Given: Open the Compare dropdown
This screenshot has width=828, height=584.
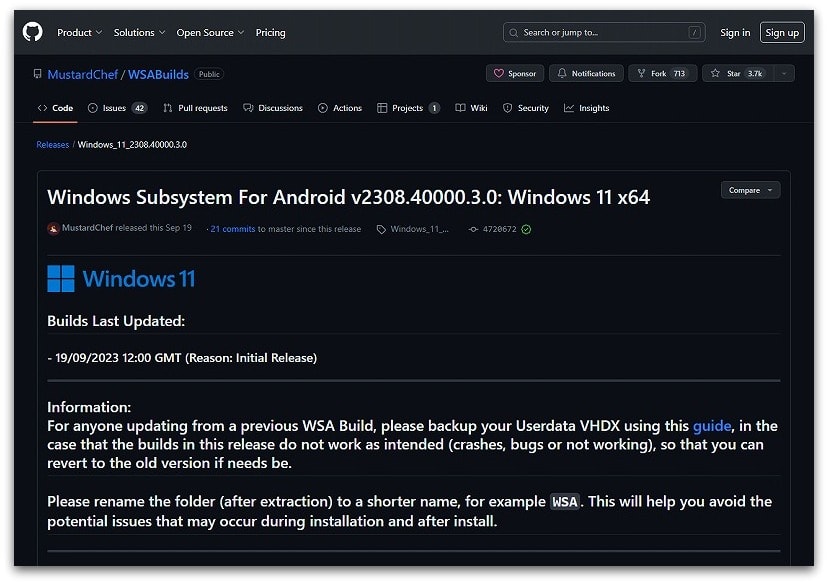Looking at the screenshot, I should pyautogui.click(x=750, y=190).
